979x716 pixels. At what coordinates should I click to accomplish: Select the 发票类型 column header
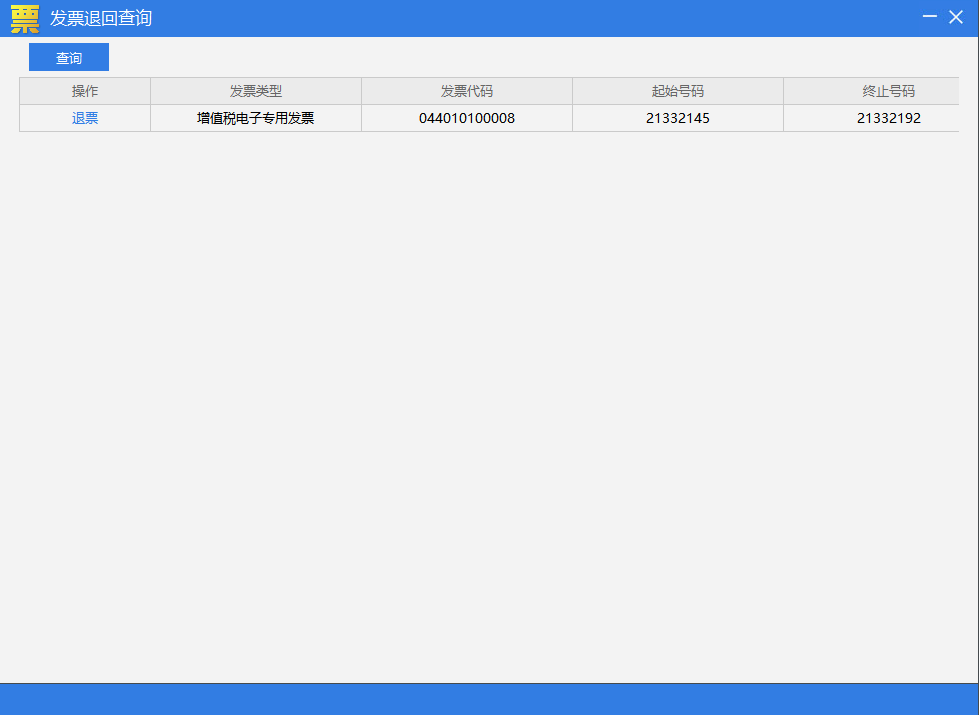256,91
